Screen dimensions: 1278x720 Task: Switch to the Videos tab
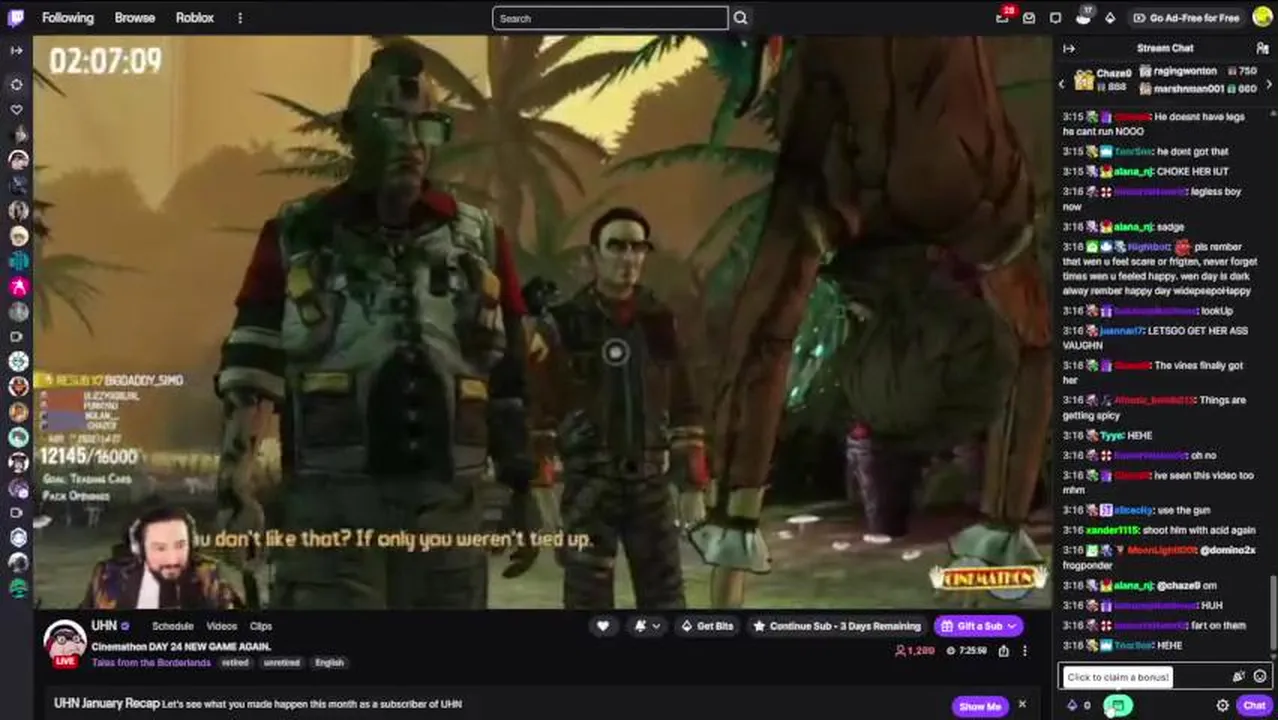(221, 626)
